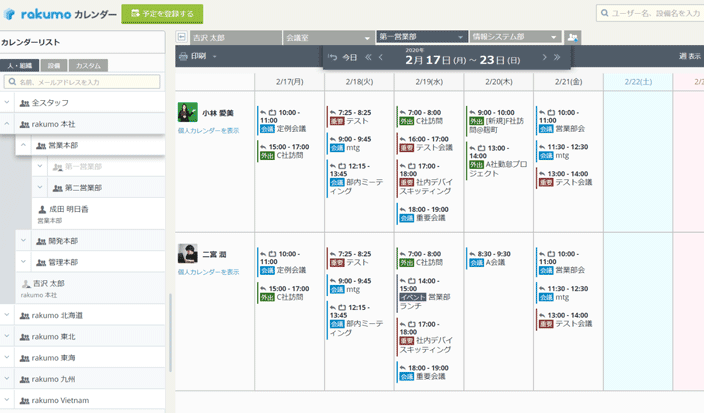Click the collapse icon left of 吉沢 太郎 tab
Screen dimensions: 704x413
pos(181,37)
